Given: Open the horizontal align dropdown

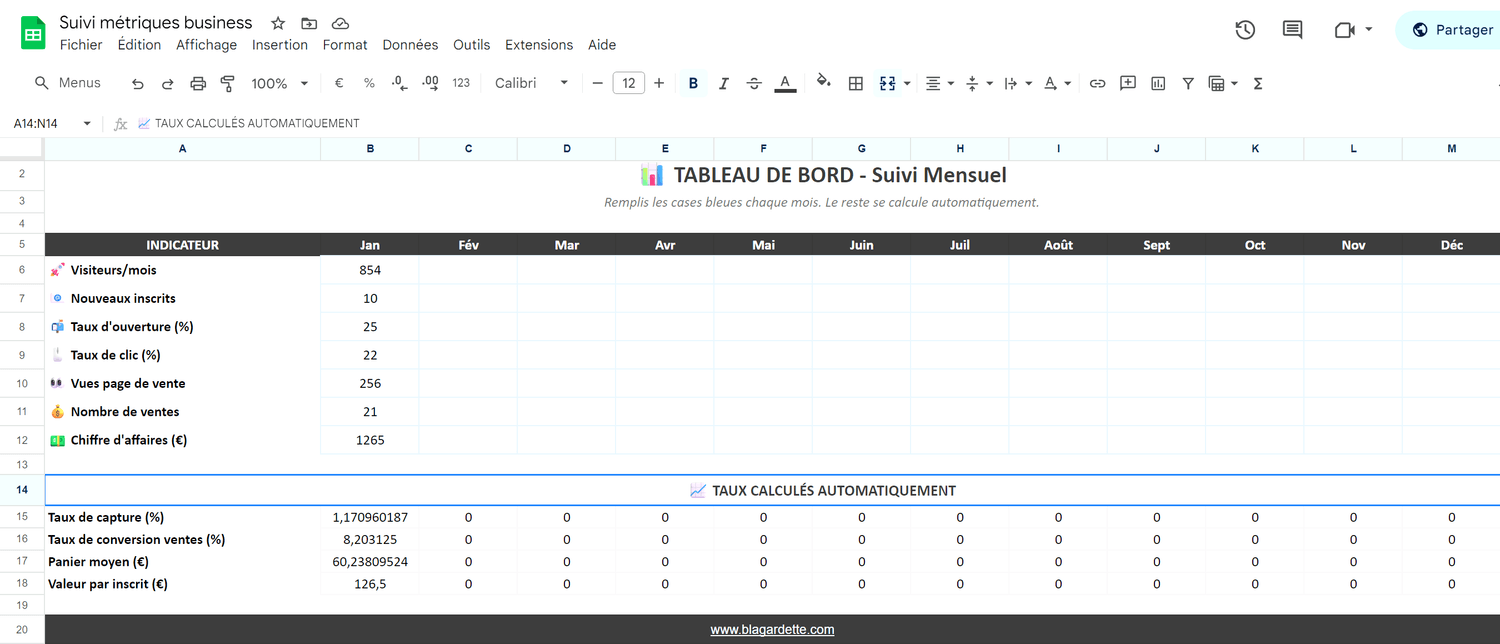Looking at the screenshot, I should click(x=940, y=83).
